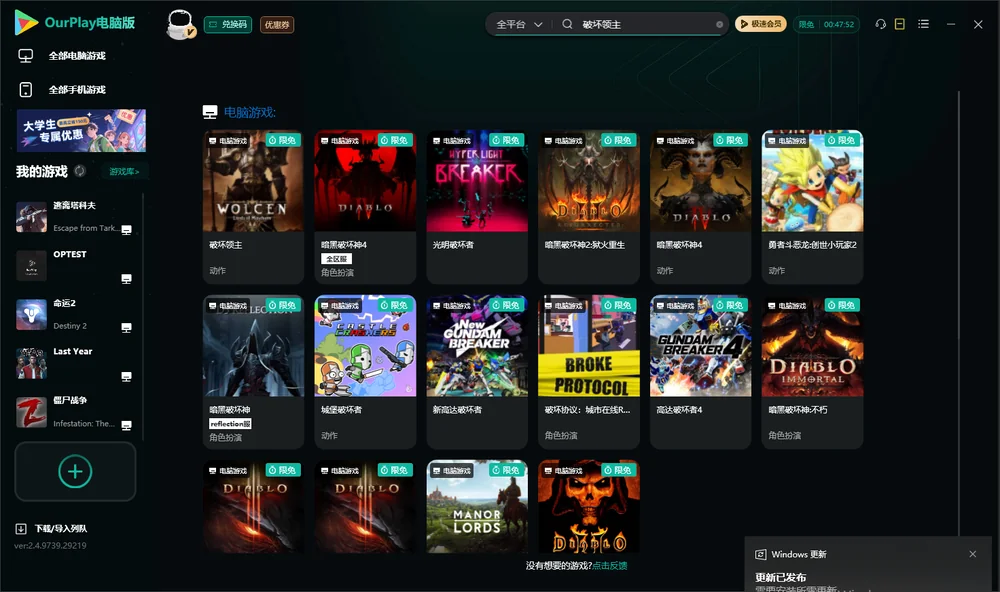Open the list menu icon in title bar
Image resolution: width=1000 pixels, height=592 pixels.
(x=923, y=24)
